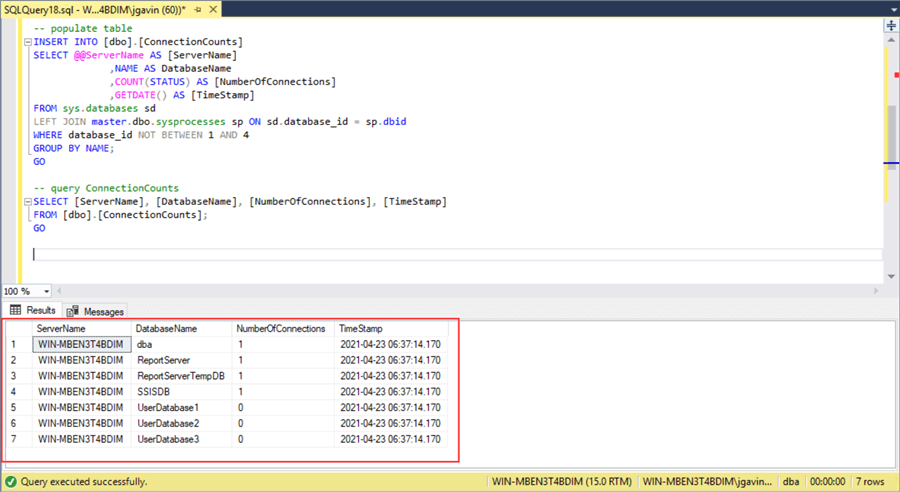Select the results grid top-left corner cell
Image resolution: width=900 pixels, height=492 pixels.
(18, 328)
